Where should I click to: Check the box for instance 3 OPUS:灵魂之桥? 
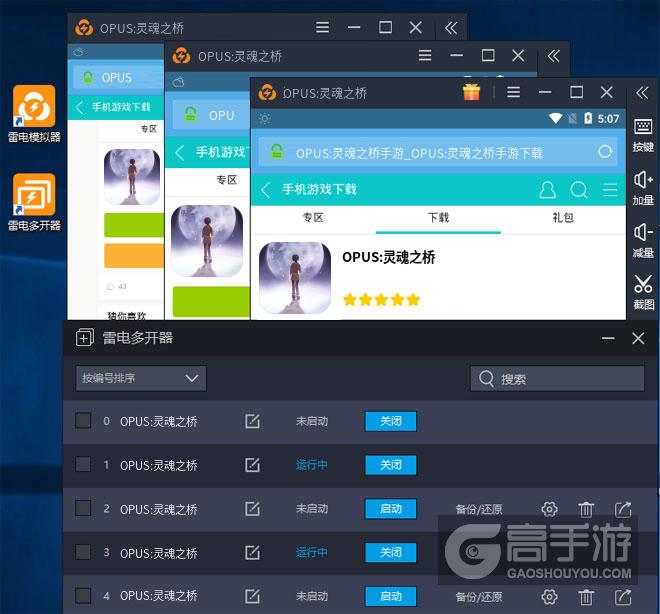83,552
